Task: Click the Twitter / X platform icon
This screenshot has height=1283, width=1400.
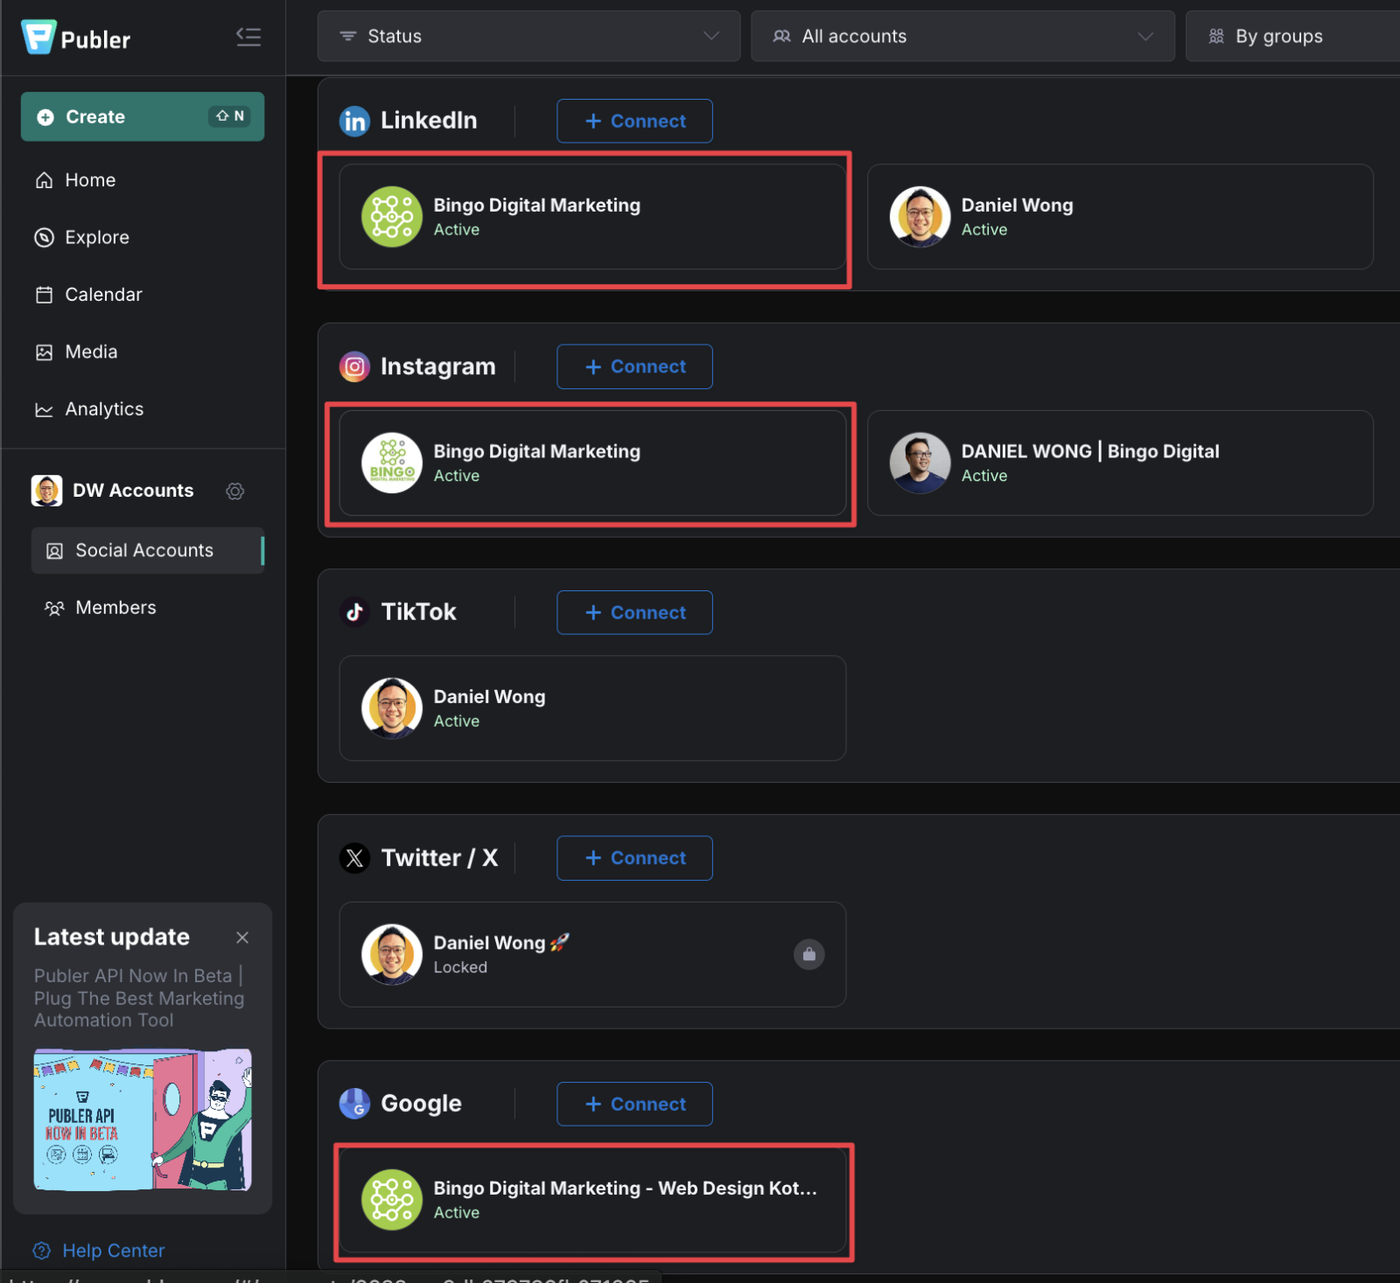Action: click(x=354, y=858)
